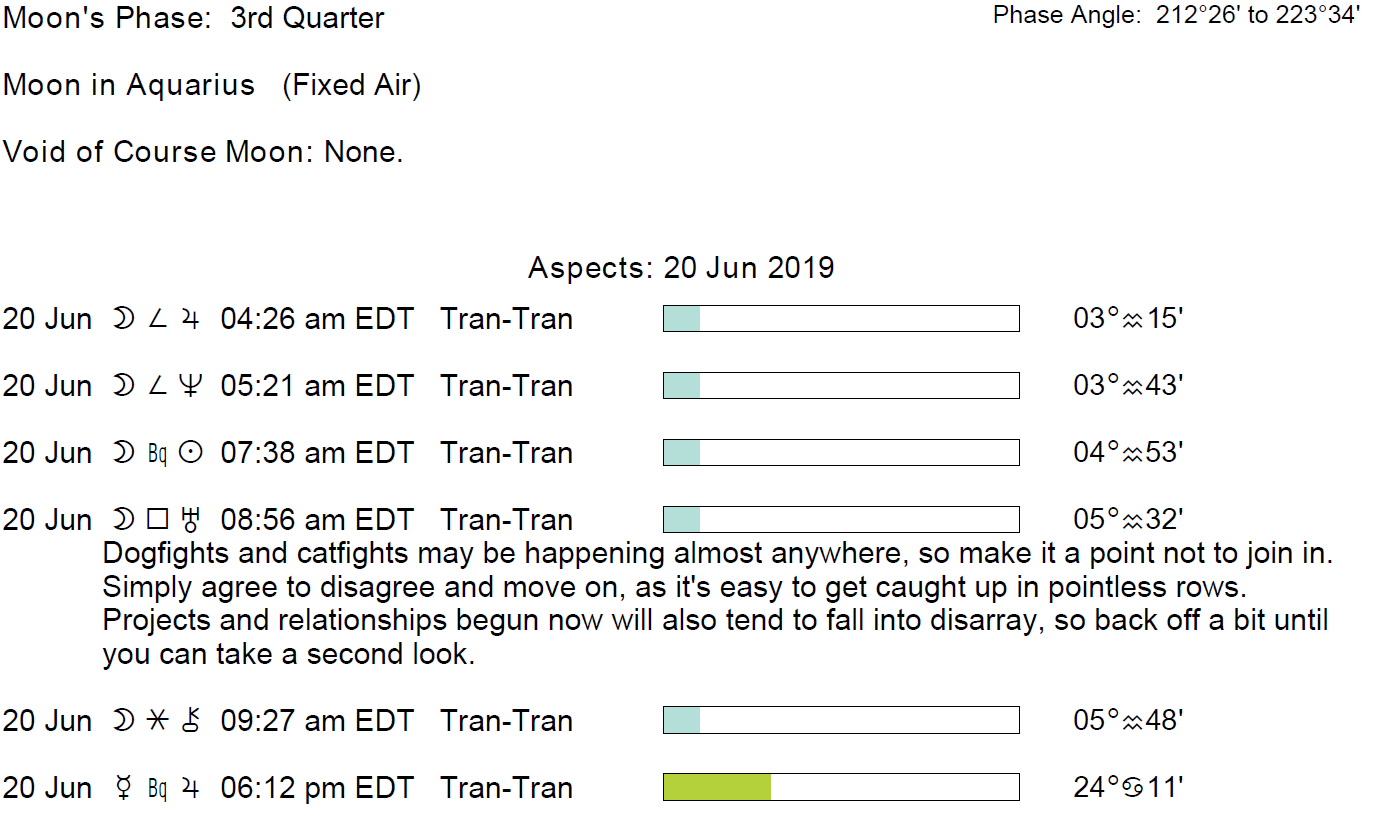The height and width of the screenshot is (827, 1373).
Task: Click the Sun glyph in the 07:38 am row
Action: point(190,454)
